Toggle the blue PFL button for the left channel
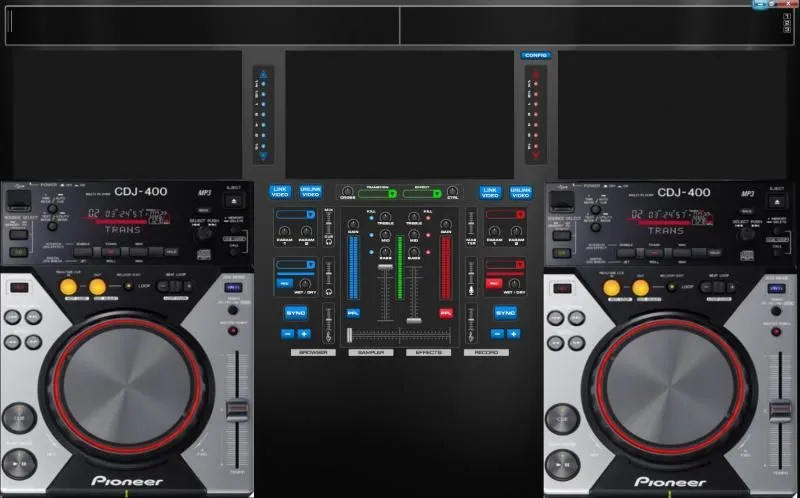Screen dimensions: 800x498 tap(353, 313)
